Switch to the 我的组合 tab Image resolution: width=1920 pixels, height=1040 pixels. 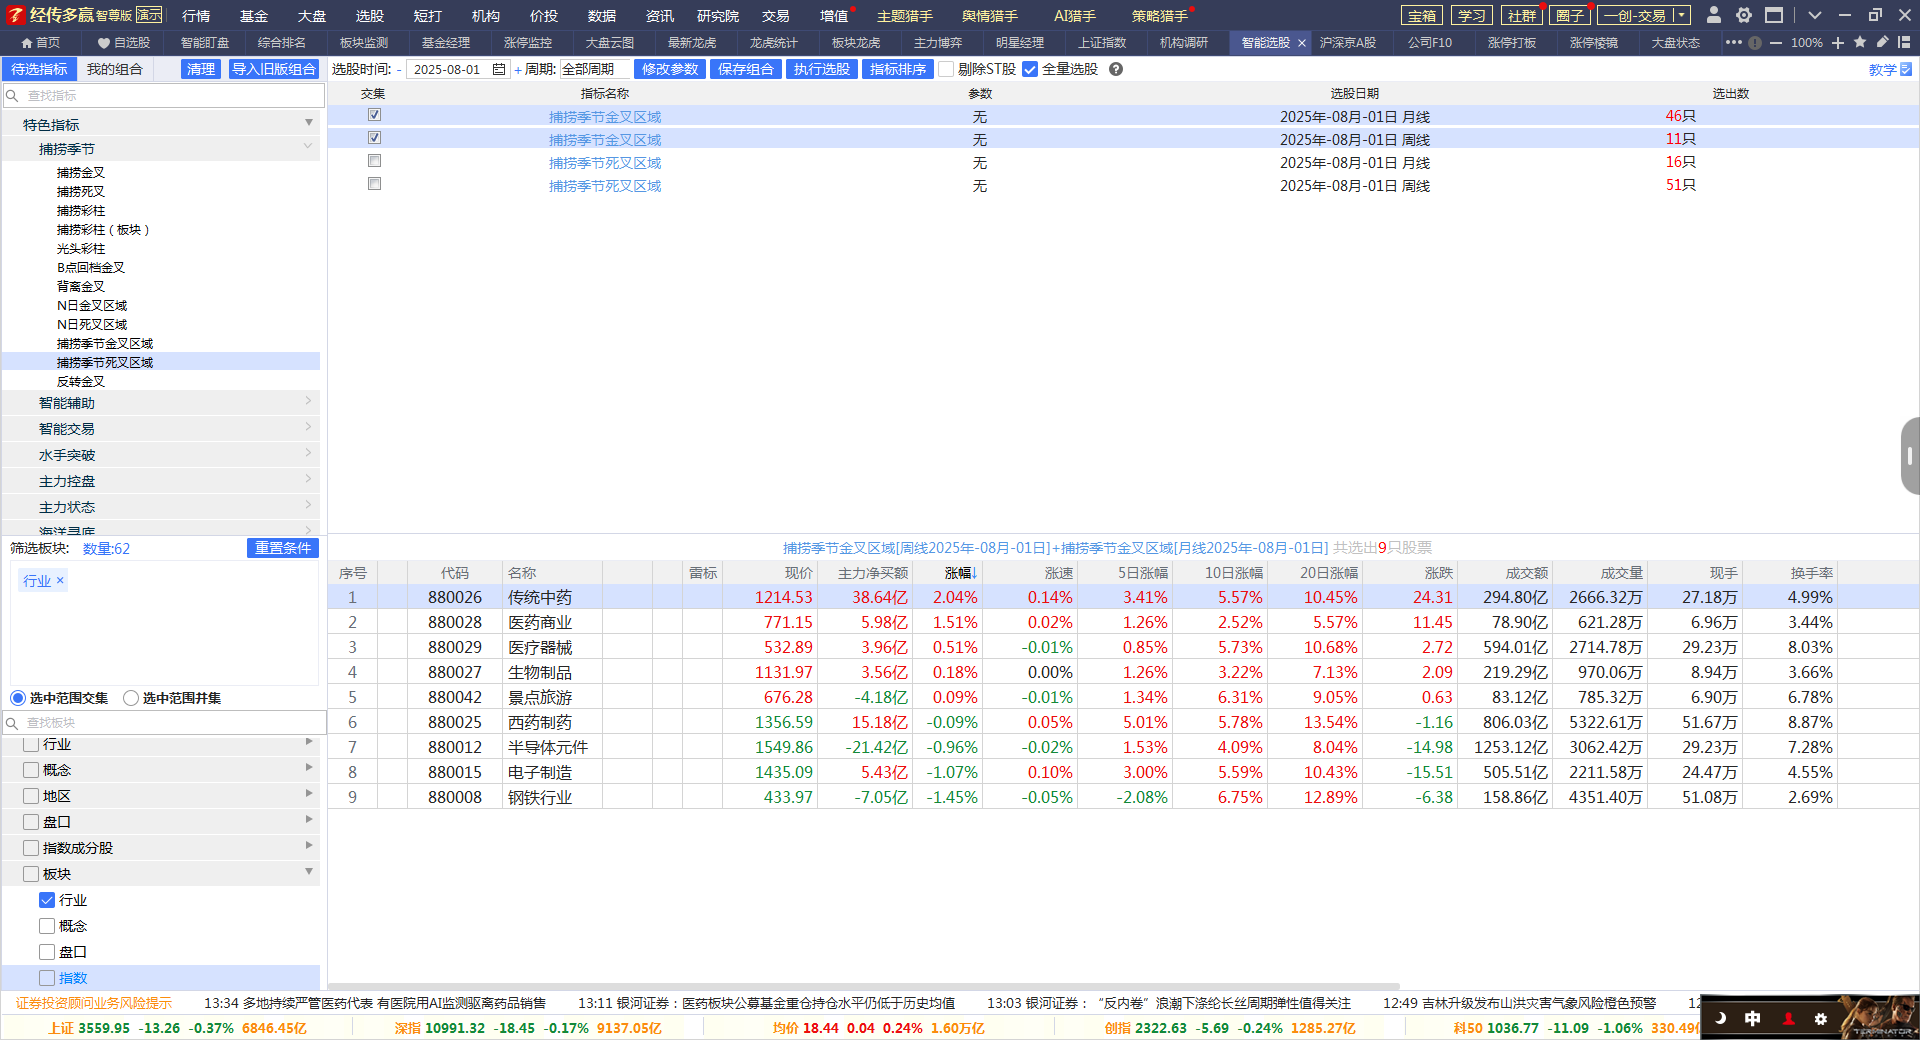[114, 69]
